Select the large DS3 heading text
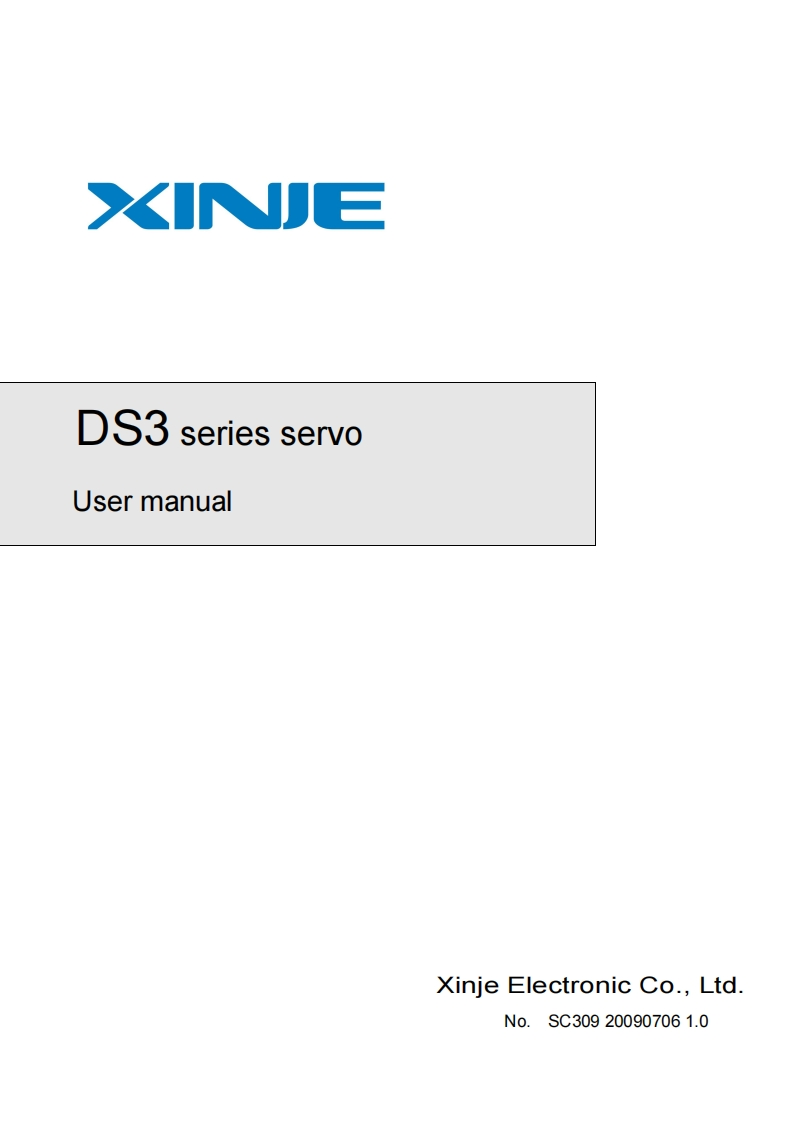 coord(122,429)
